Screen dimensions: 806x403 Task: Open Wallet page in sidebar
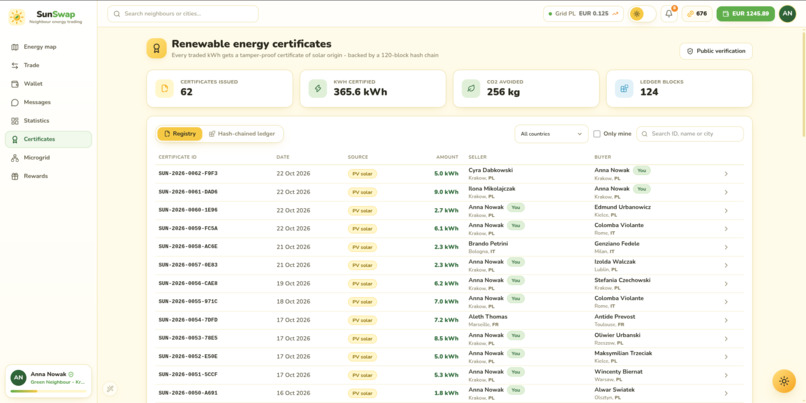[48, 84]
